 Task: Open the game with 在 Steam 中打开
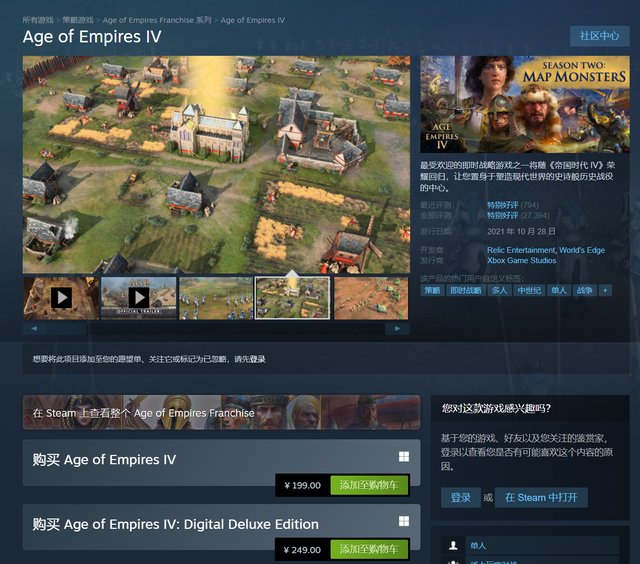click(x=541, y=497)
